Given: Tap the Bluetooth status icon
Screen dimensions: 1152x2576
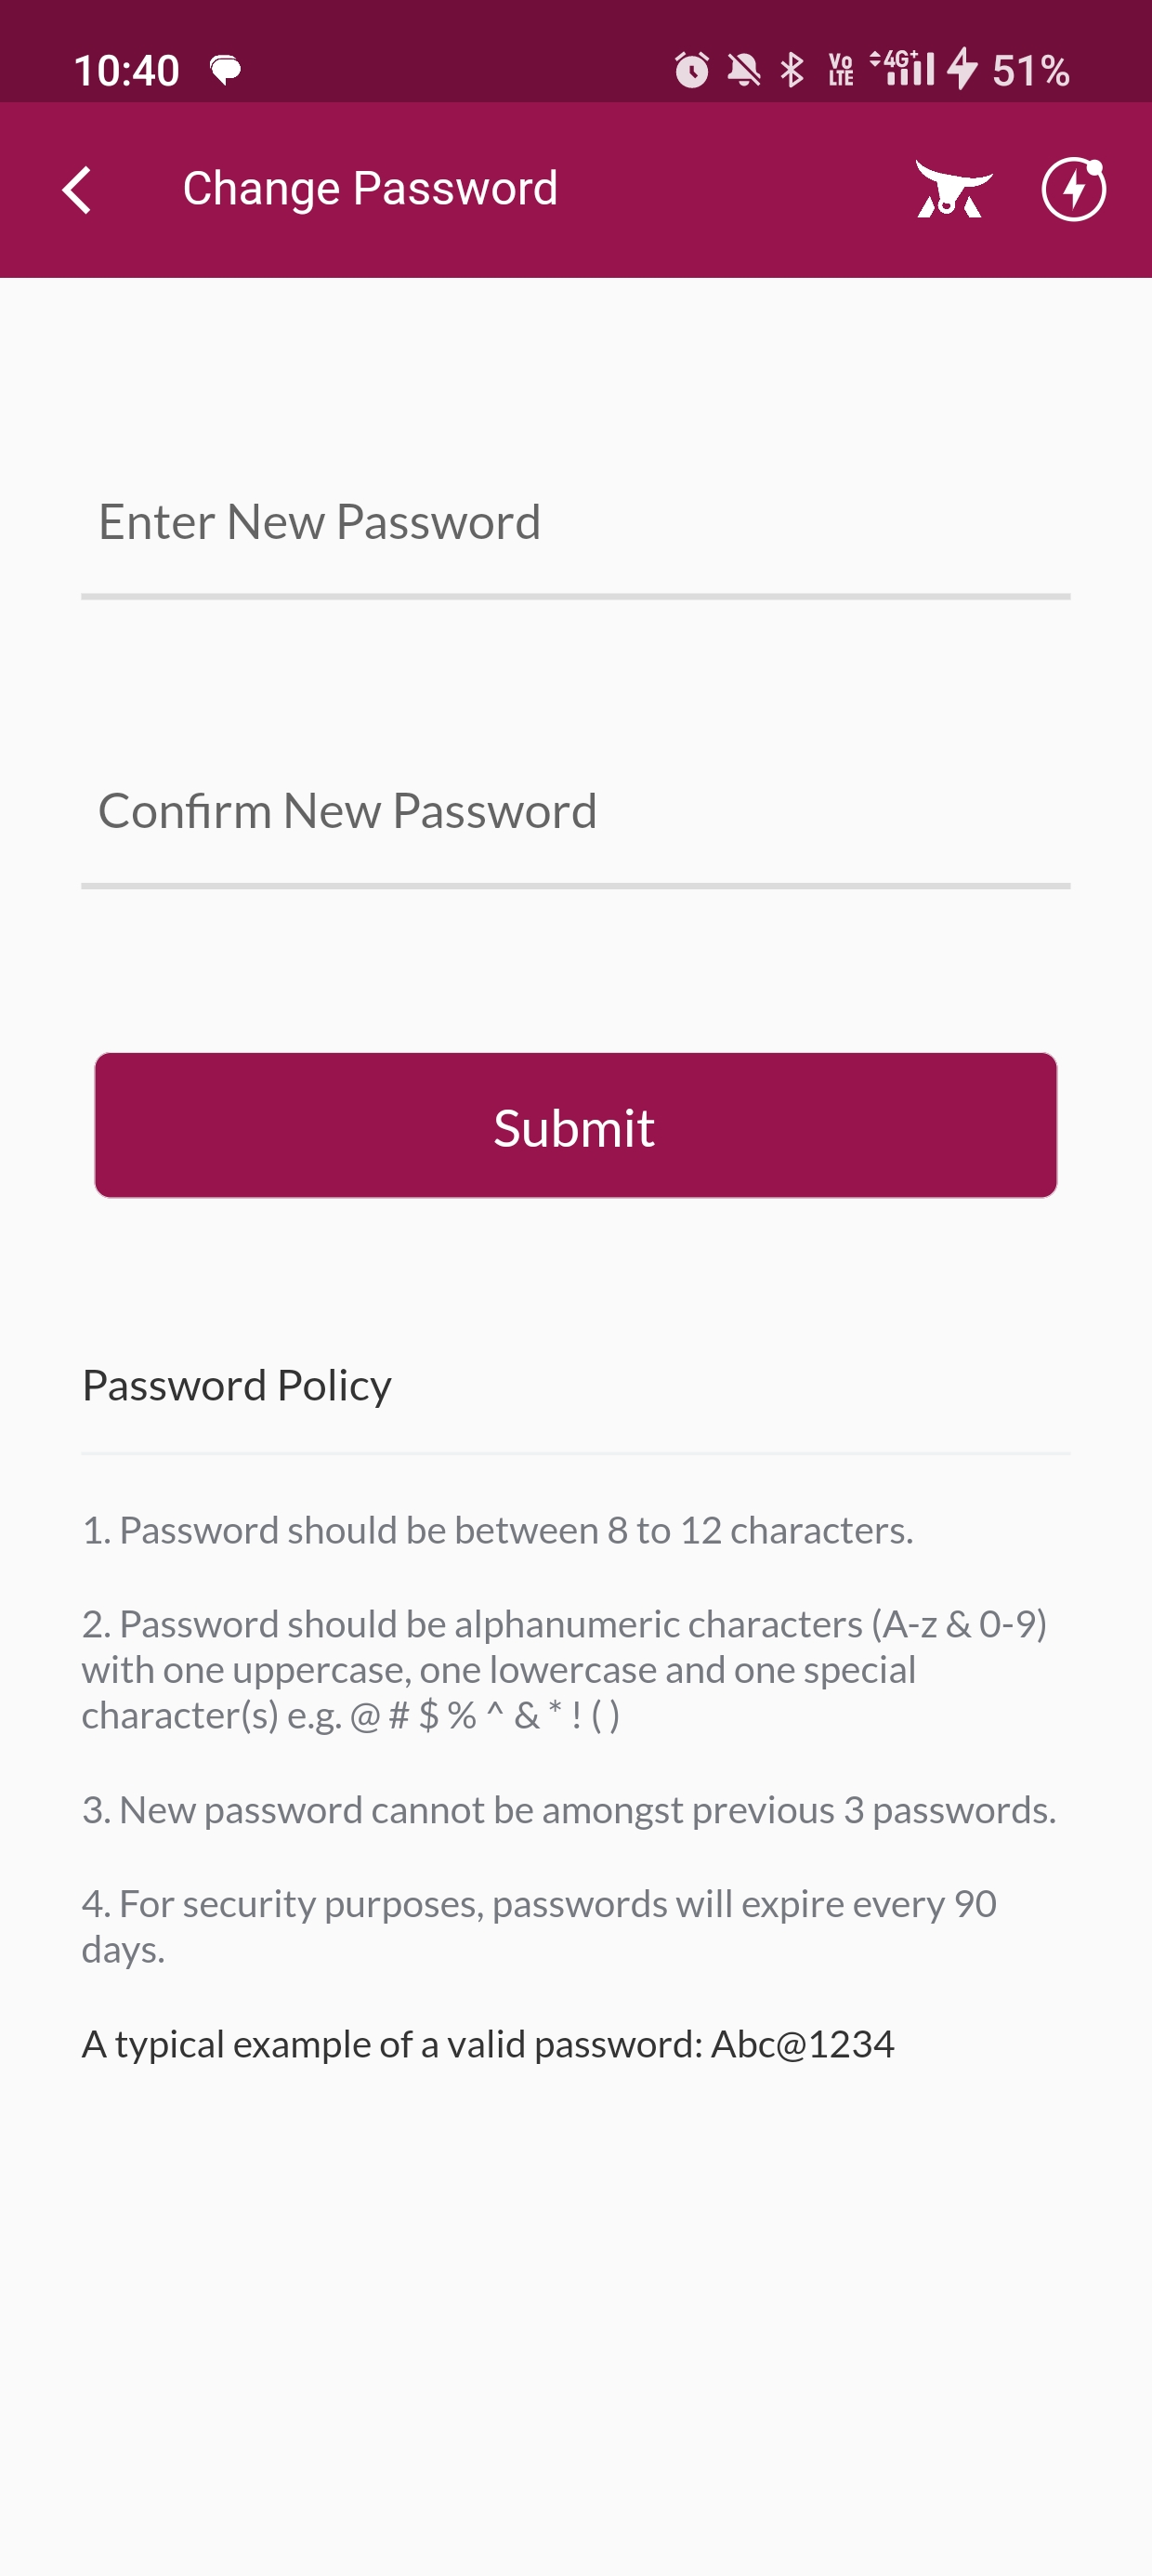Looking at the screenshot, I should 792,70.
